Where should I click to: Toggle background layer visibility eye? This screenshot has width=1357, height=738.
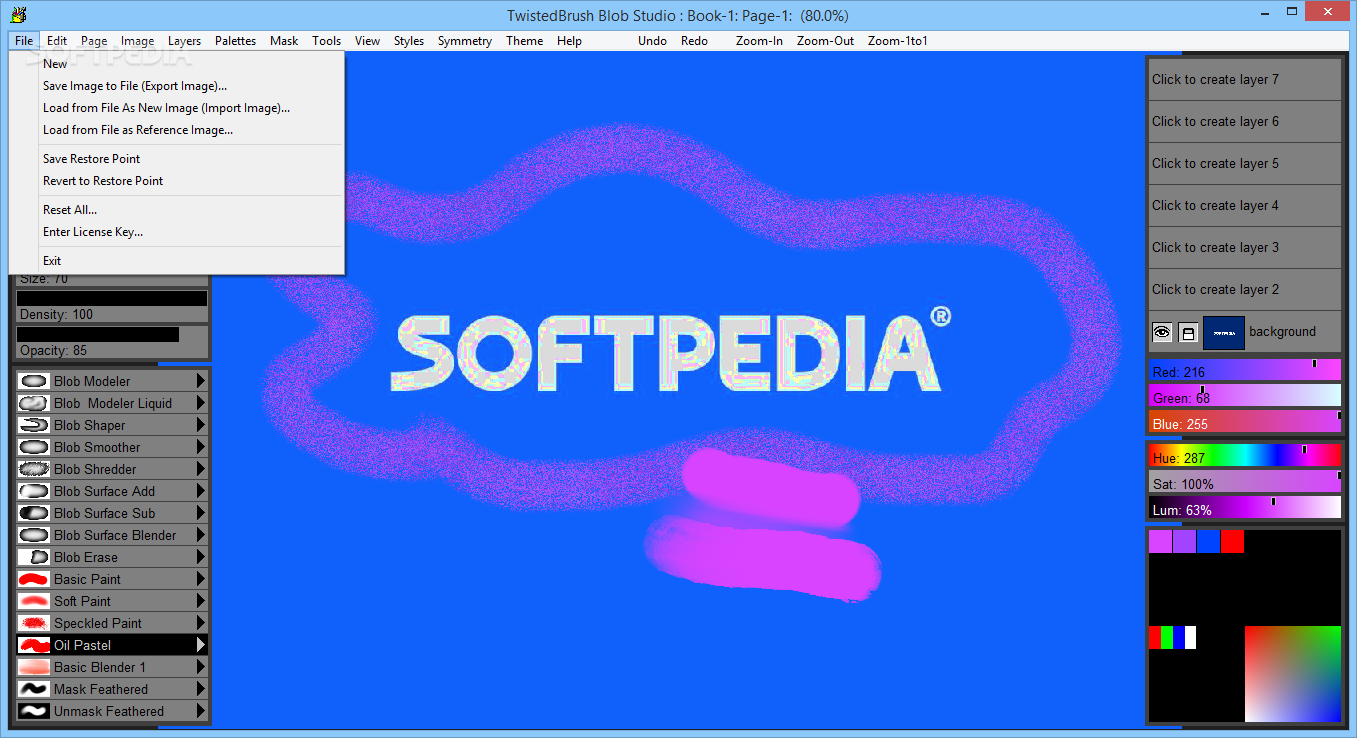pos(1162,332)
